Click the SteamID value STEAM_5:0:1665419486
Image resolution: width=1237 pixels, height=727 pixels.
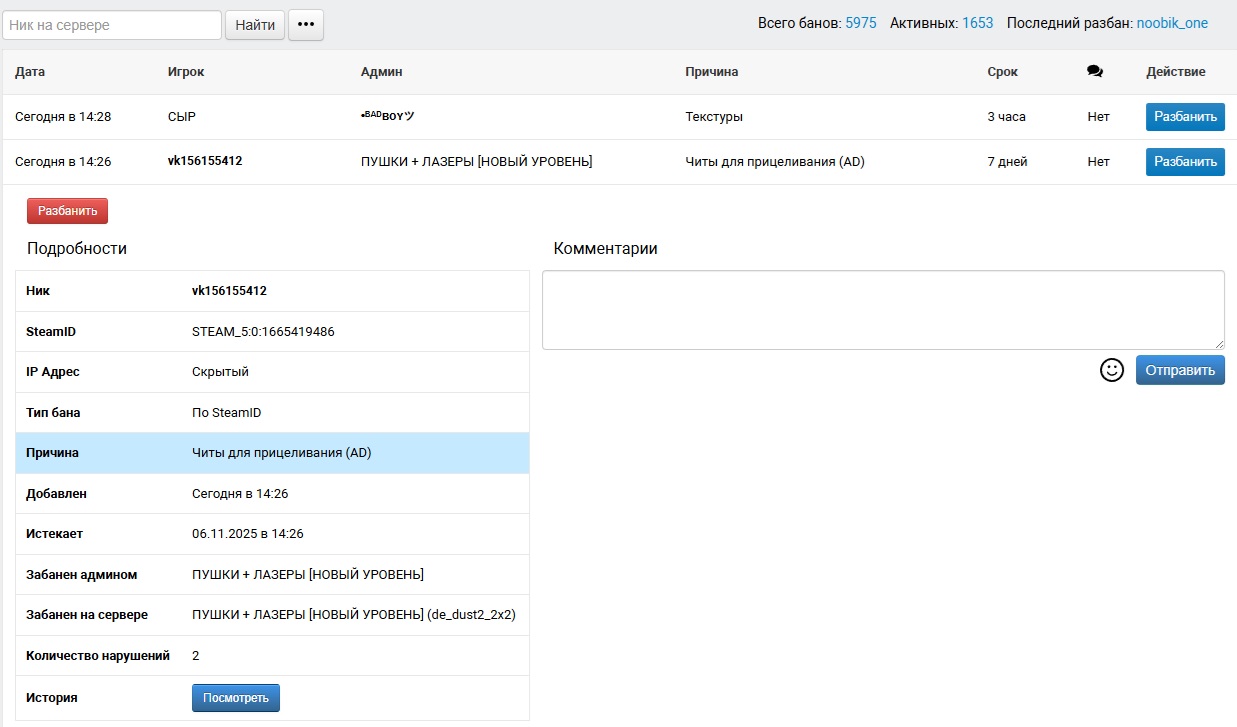pyautogui.click(x=263, y=331)
